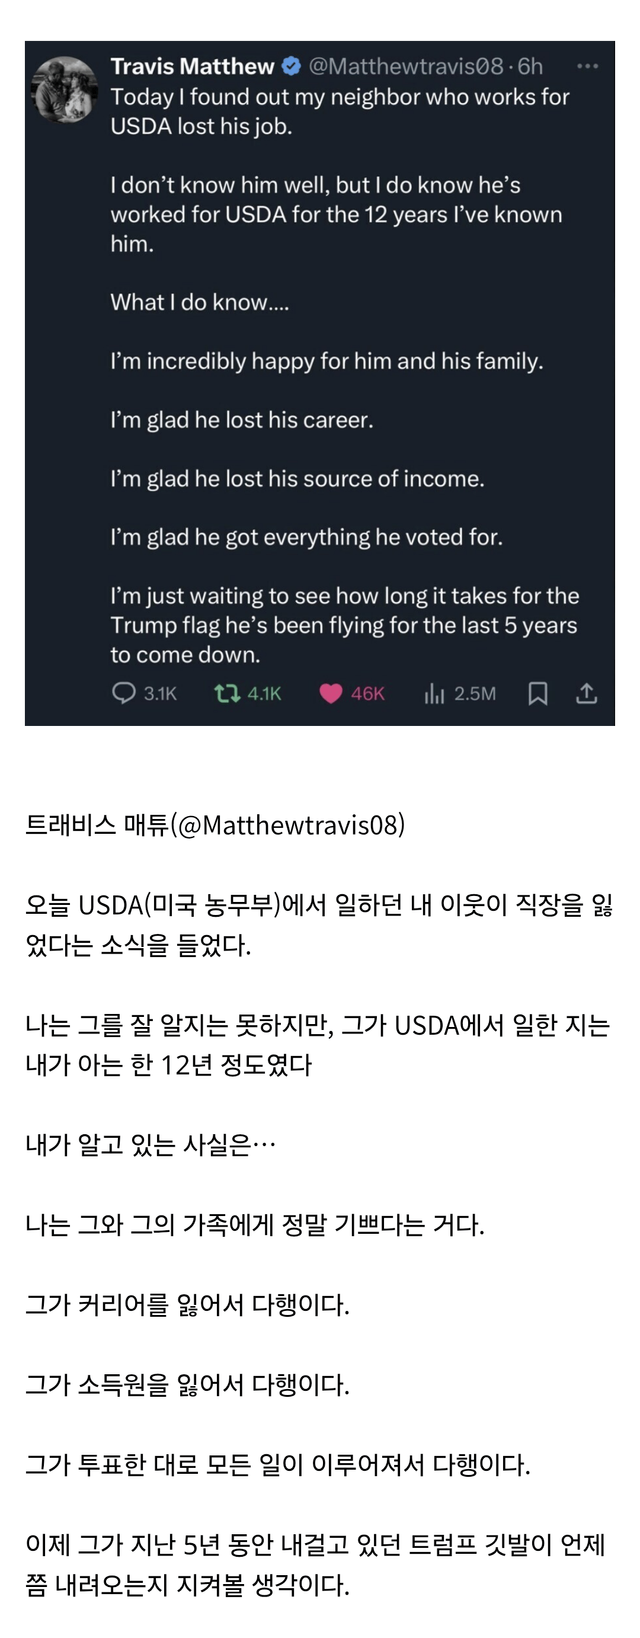Click the 3.1K reply count

coord(160,694)
